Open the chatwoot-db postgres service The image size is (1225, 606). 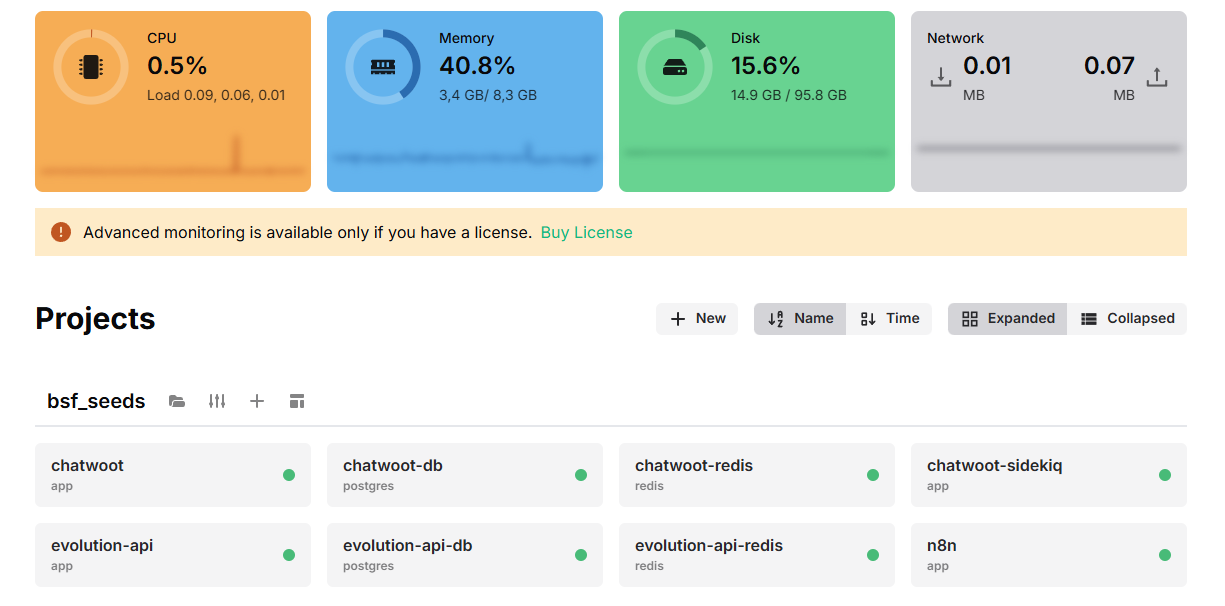point(465,475)
